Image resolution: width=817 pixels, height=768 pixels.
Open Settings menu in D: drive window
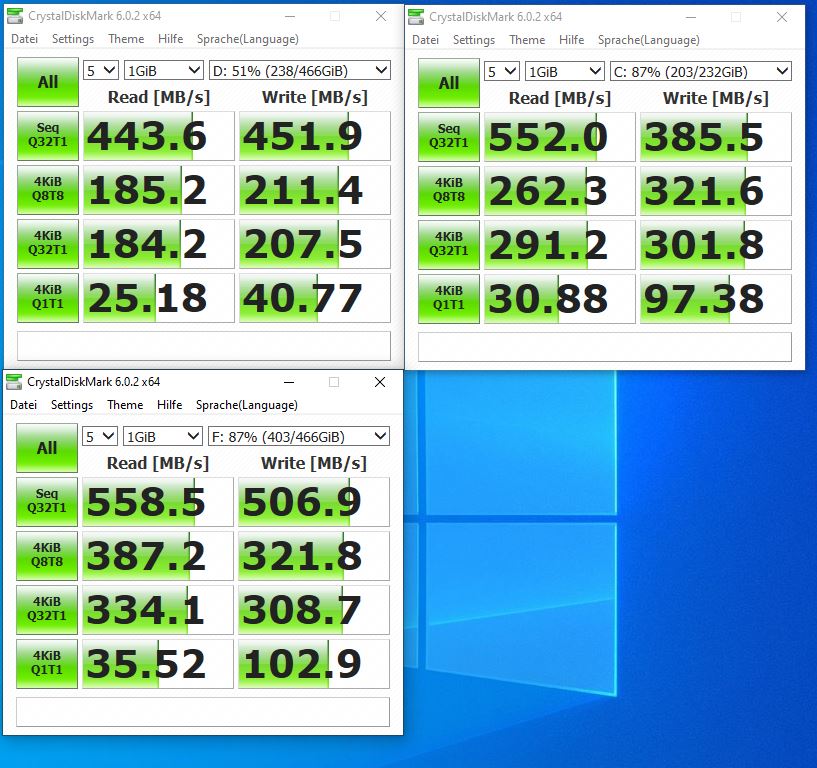[x=73, y=39]
